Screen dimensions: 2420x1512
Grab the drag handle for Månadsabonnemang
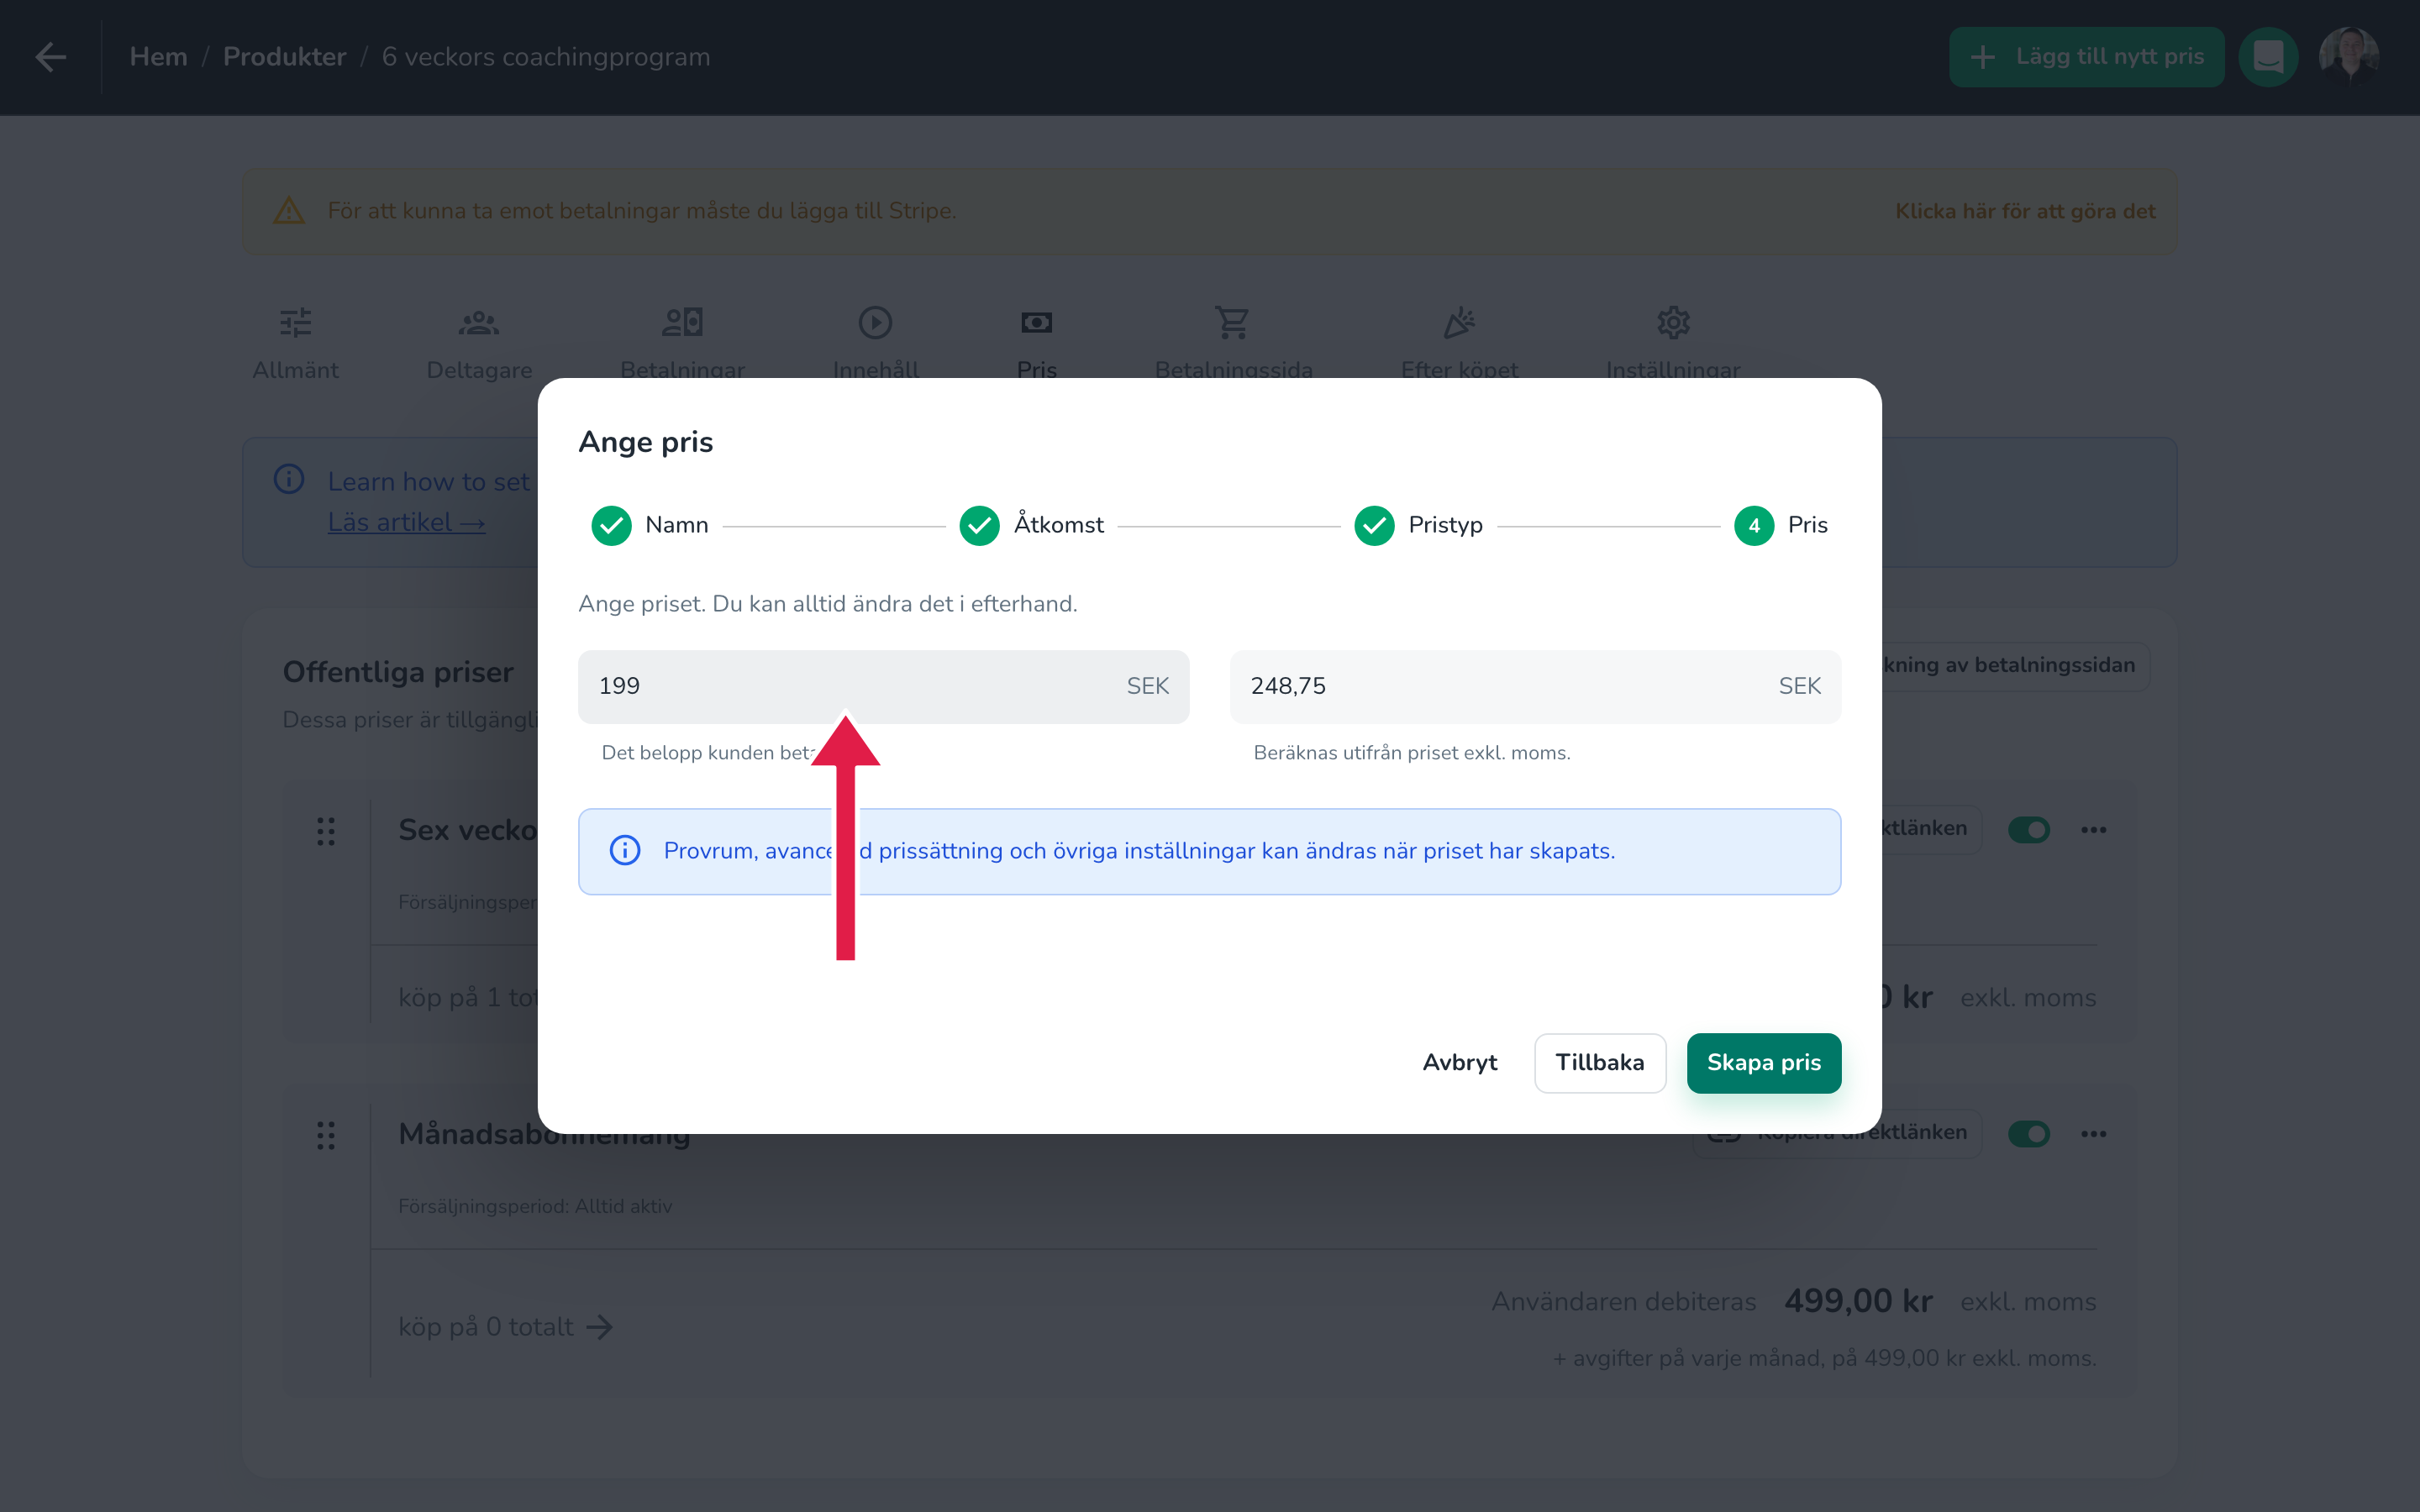point(326,1135)
